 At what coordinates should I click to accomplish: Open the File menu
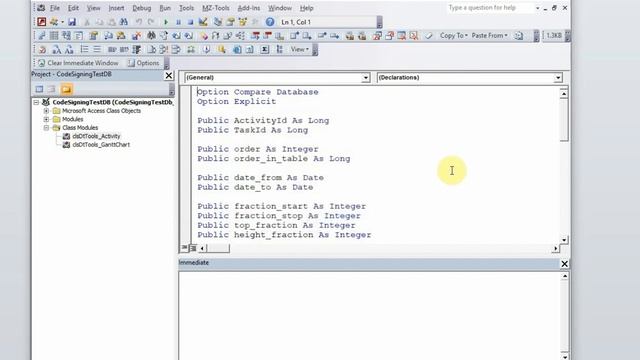[55, 8]
